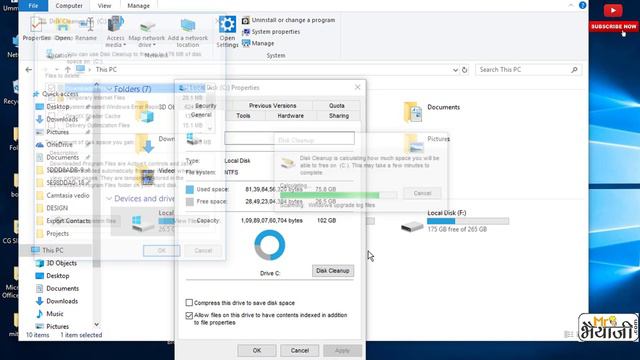Viewport: 640px width, 360px height.
Task: Select Documents under This PC
Action: click(x=57, y=288)
